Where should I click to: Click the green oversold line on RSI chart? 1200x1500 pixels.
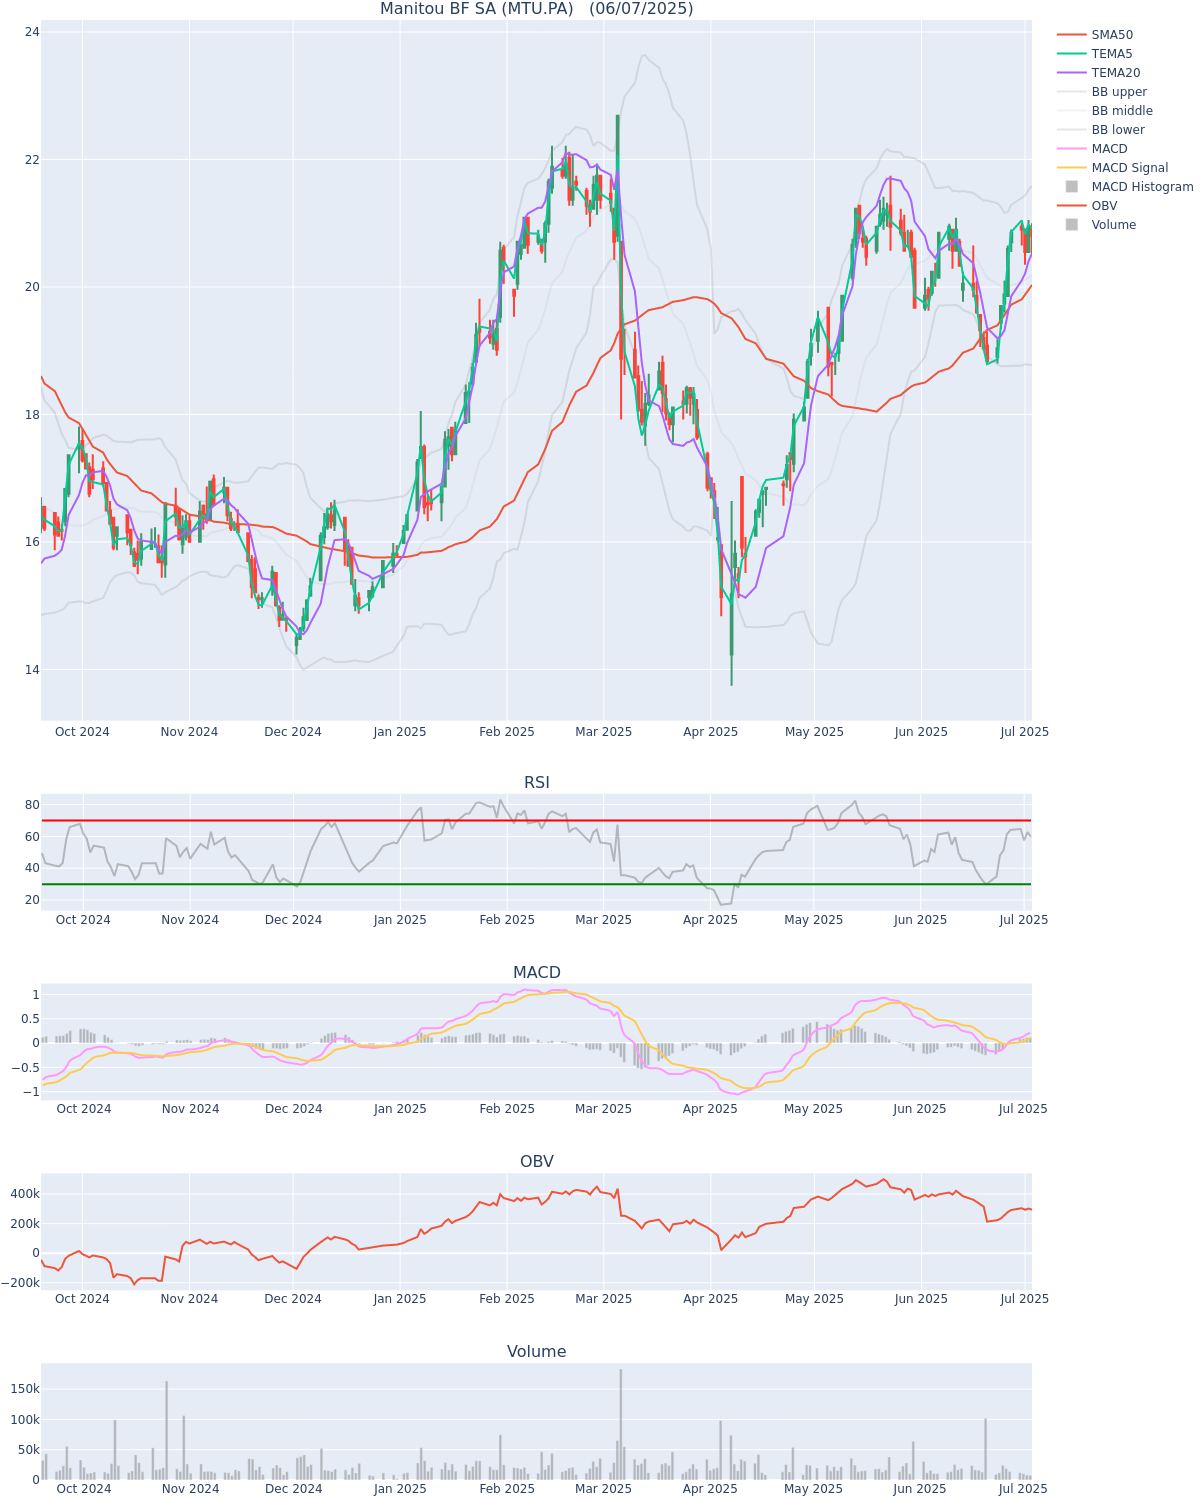(x=536, y=884)
